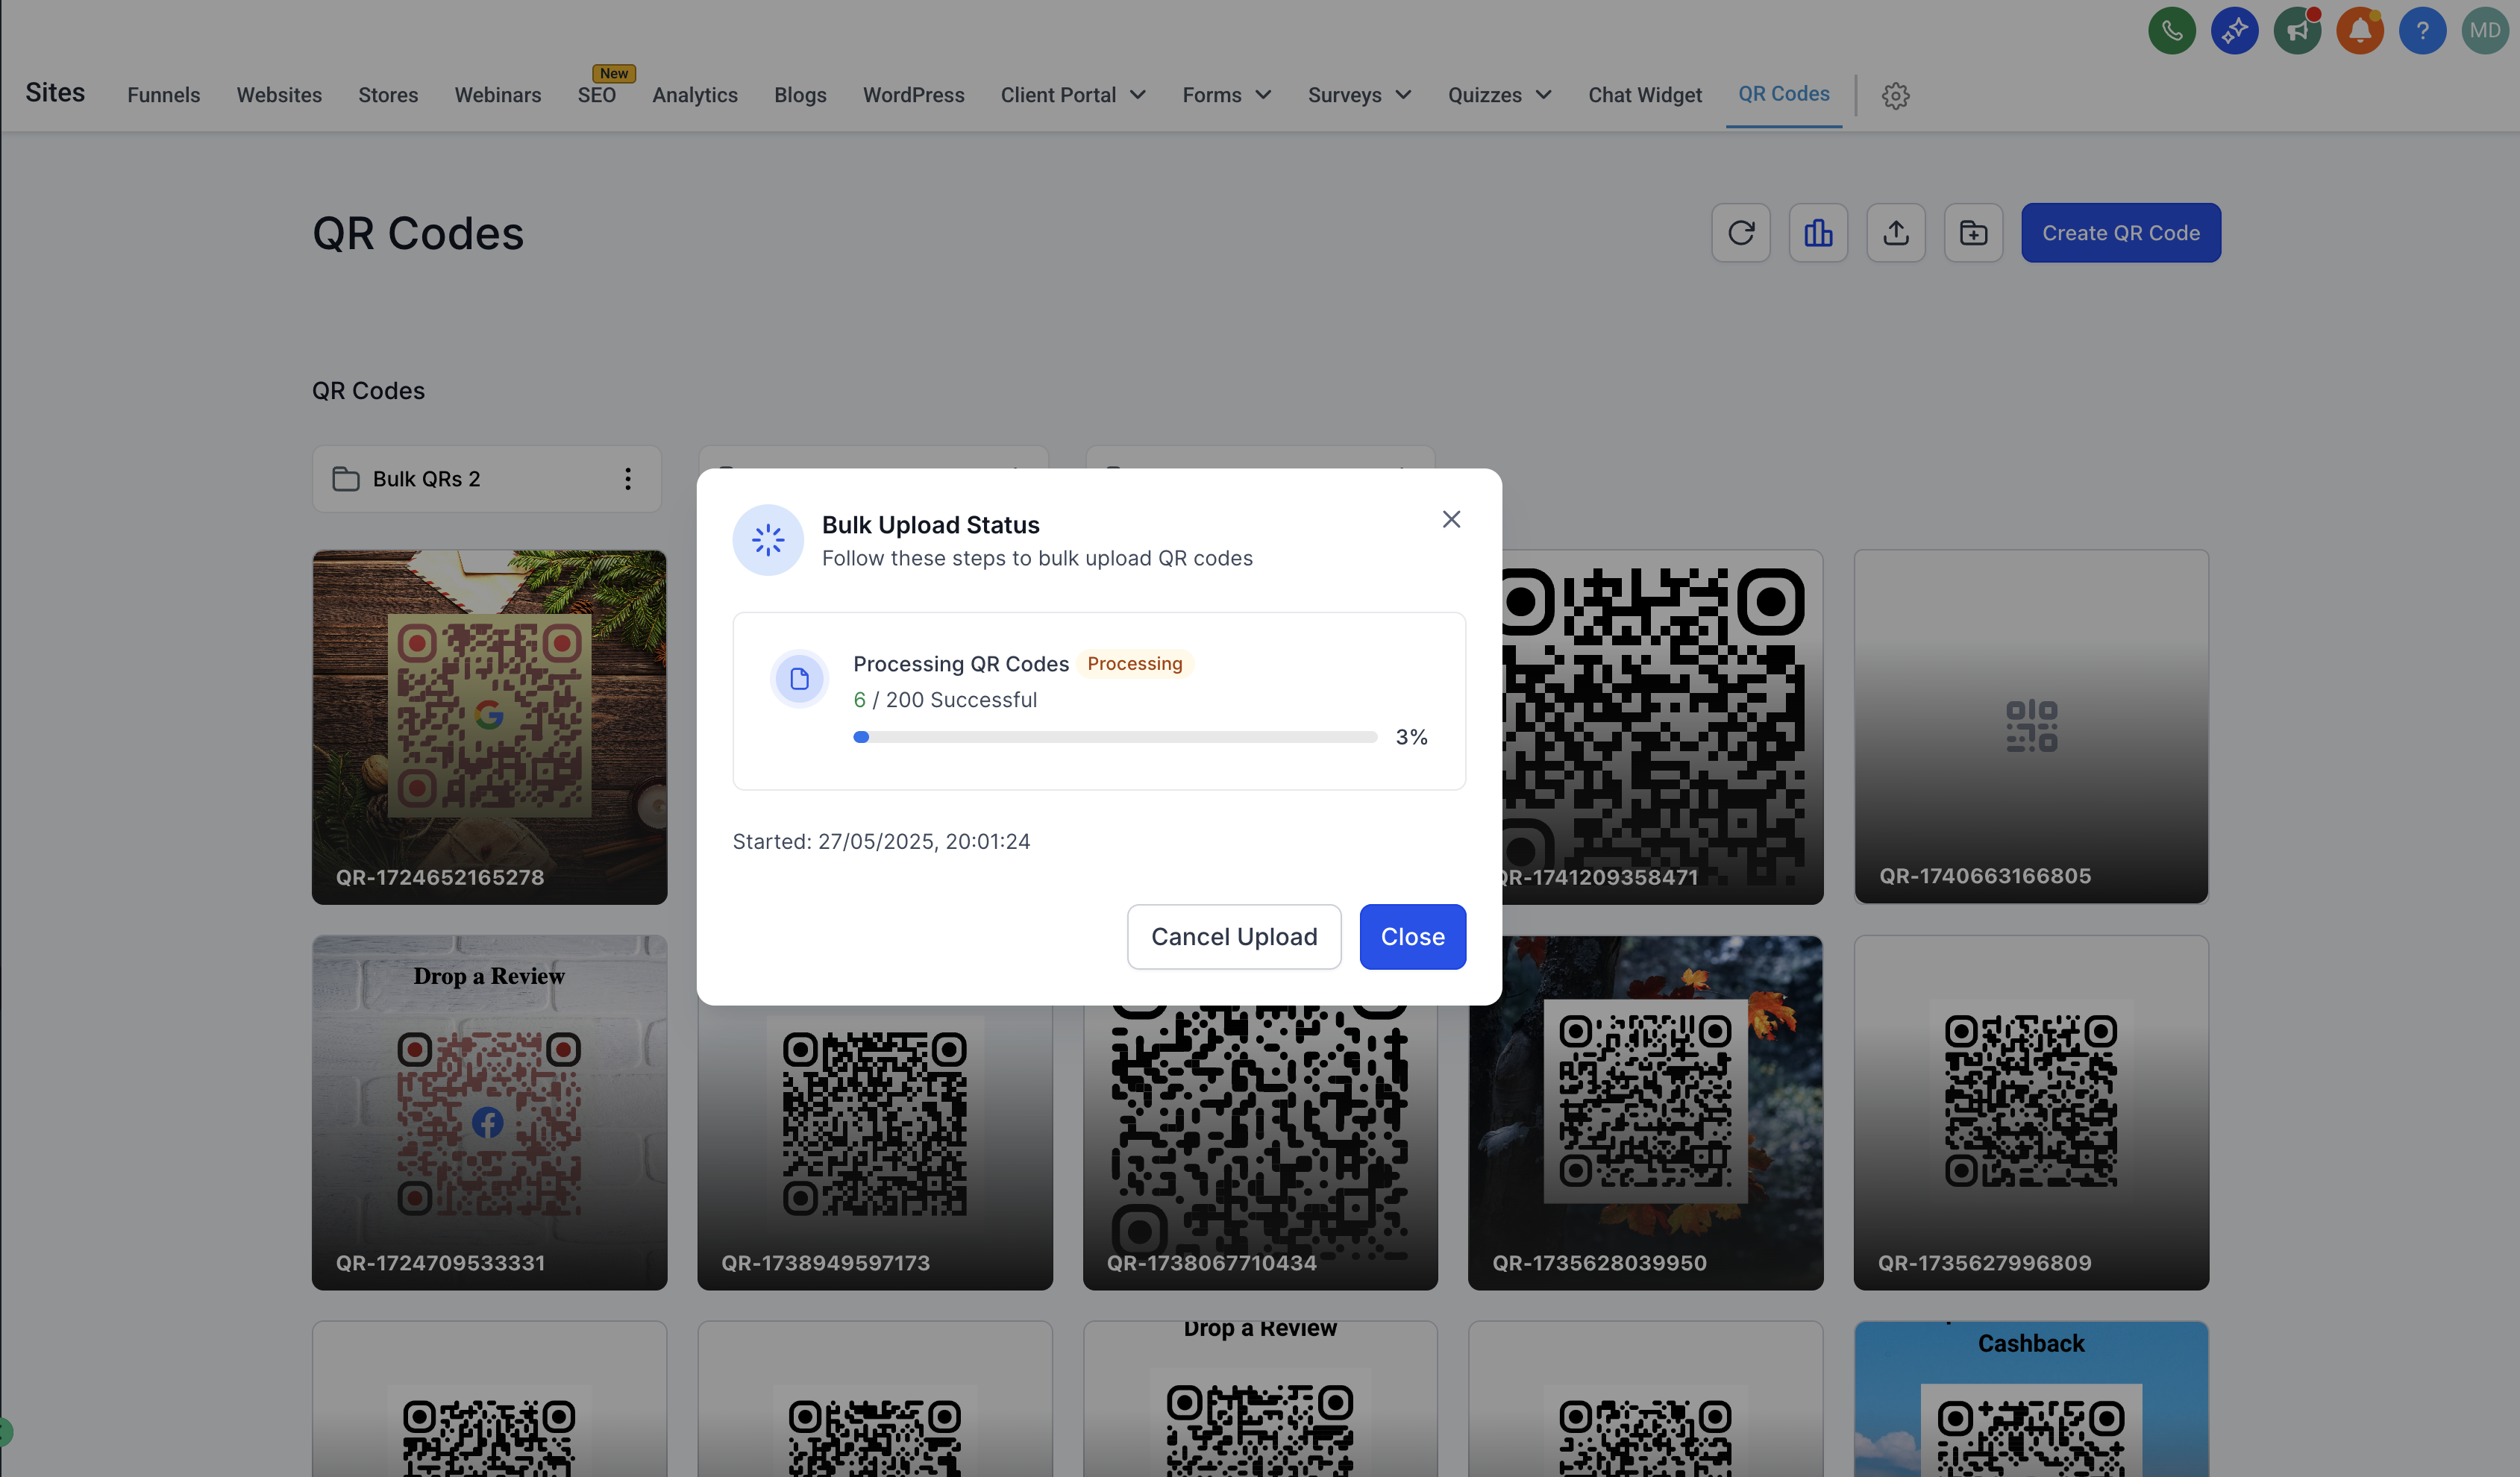The image size is (2520, 1477).
Task: Open the QR analytics bar chart icon
Action: pyautogui.click(x=1818, y=233)
